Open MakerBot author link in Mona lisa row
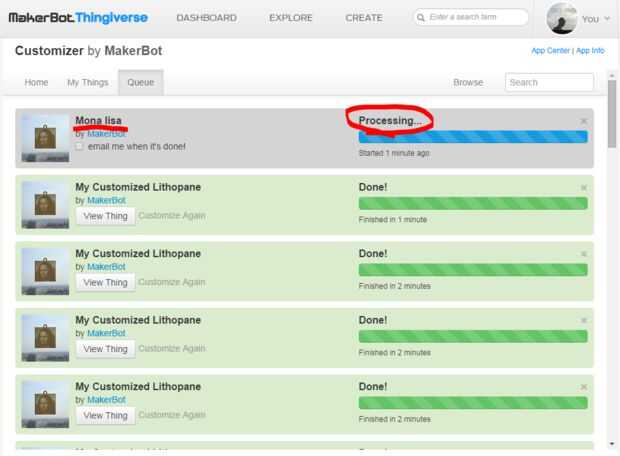 click(x=106, y=134)
